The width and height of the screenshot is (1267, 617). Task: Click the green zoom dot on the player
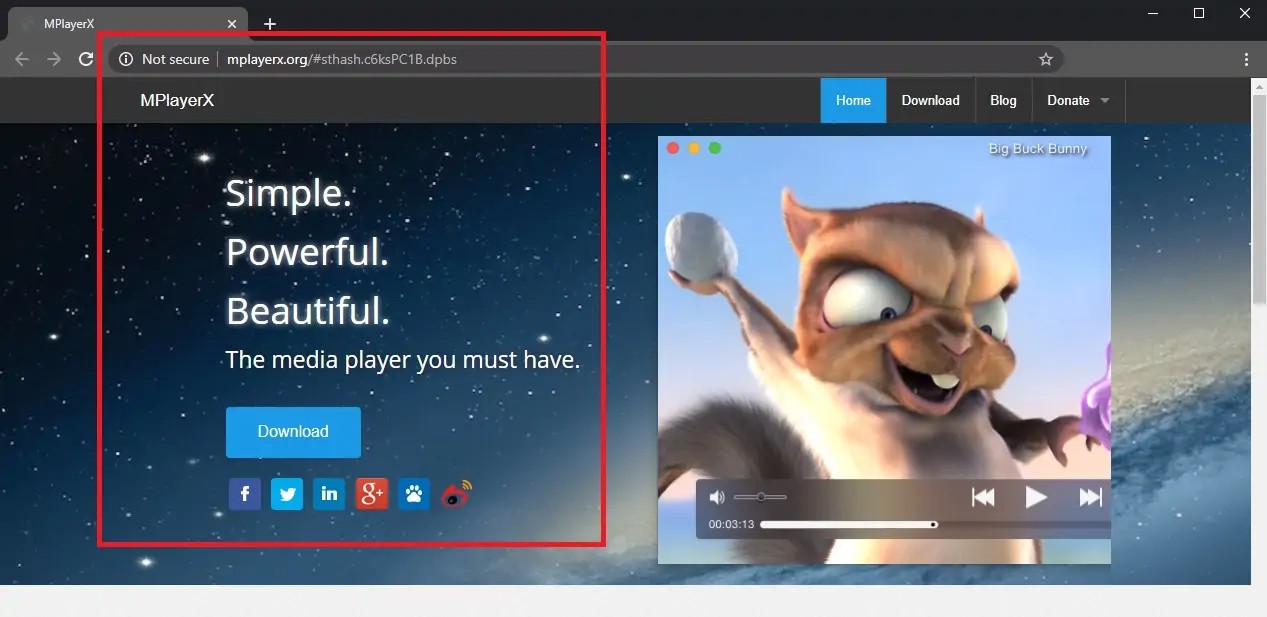(715, 148)
